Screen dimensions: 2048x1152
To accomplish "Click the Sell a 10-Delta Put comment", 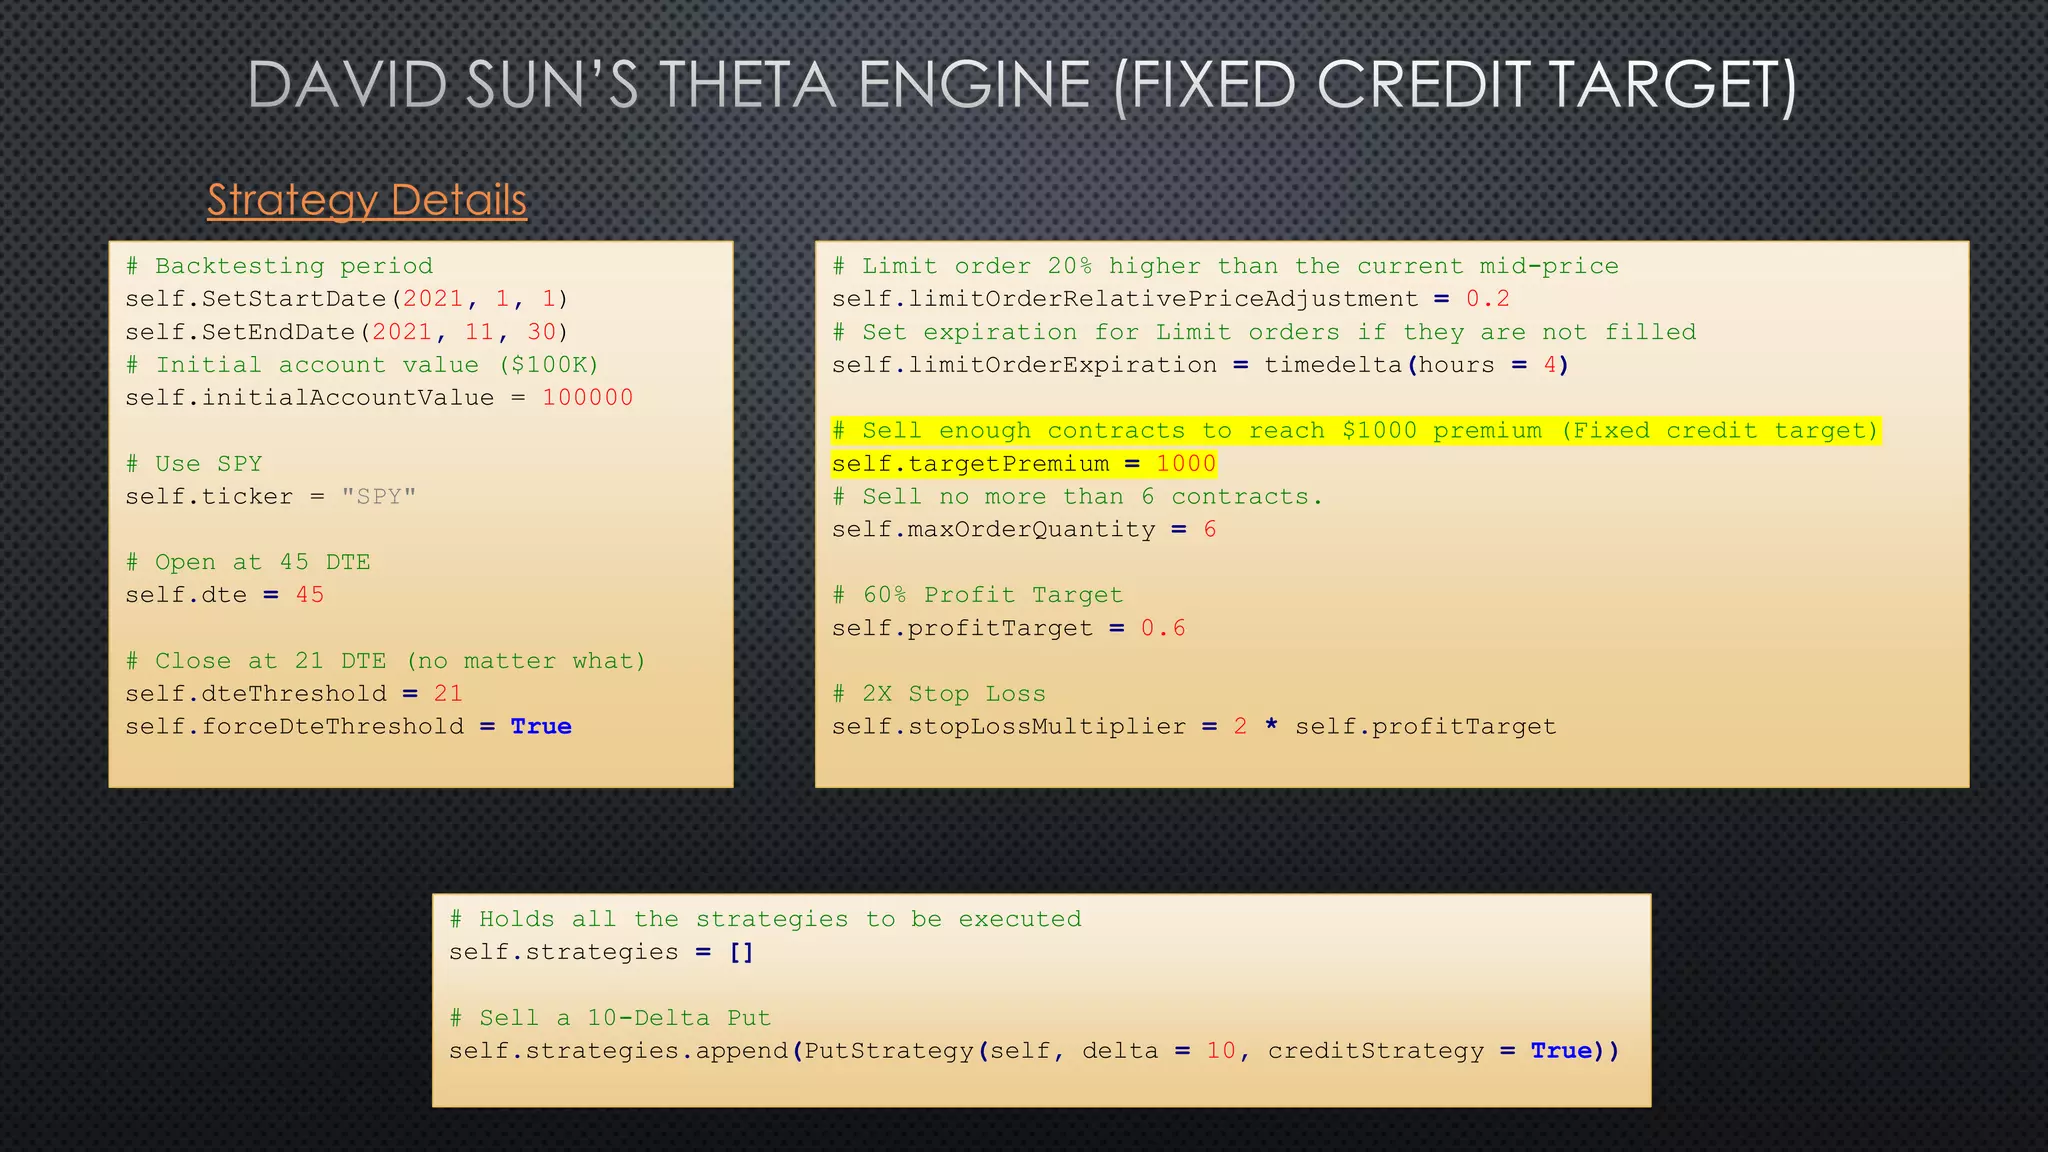I will [x=610, y=1018].
